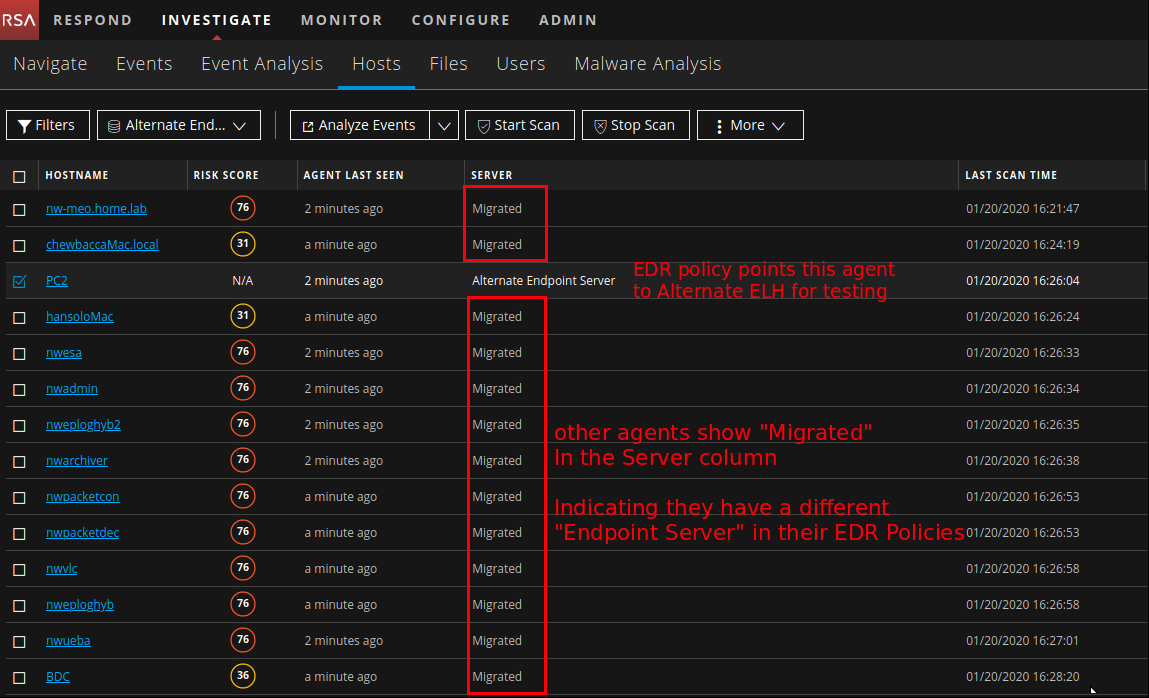Screen dimensions: 1149x698
Task: Uncheck the PC2 host checkbox
Action: tap(19, 281)
